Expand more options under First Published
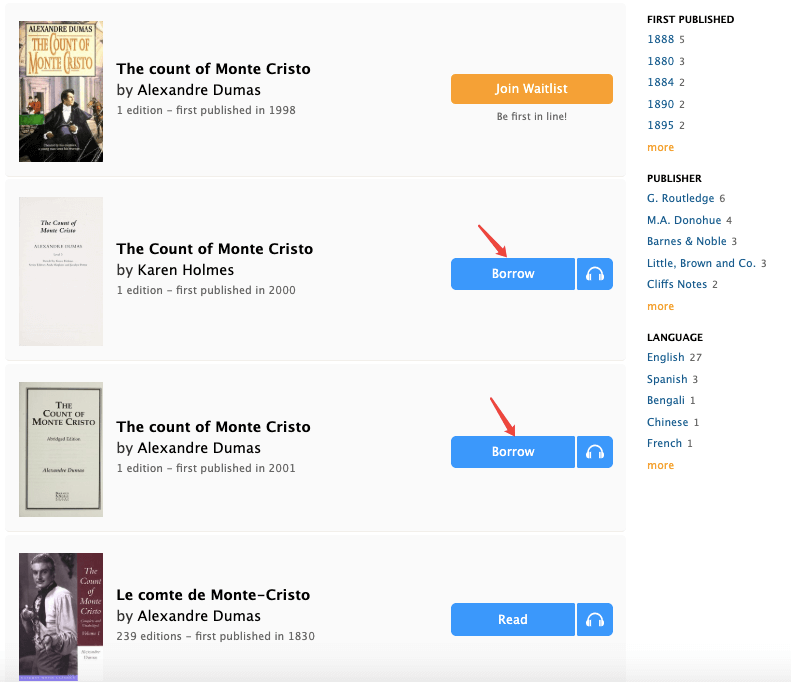The height and width of the screenshot is (682, 791). 660,148
